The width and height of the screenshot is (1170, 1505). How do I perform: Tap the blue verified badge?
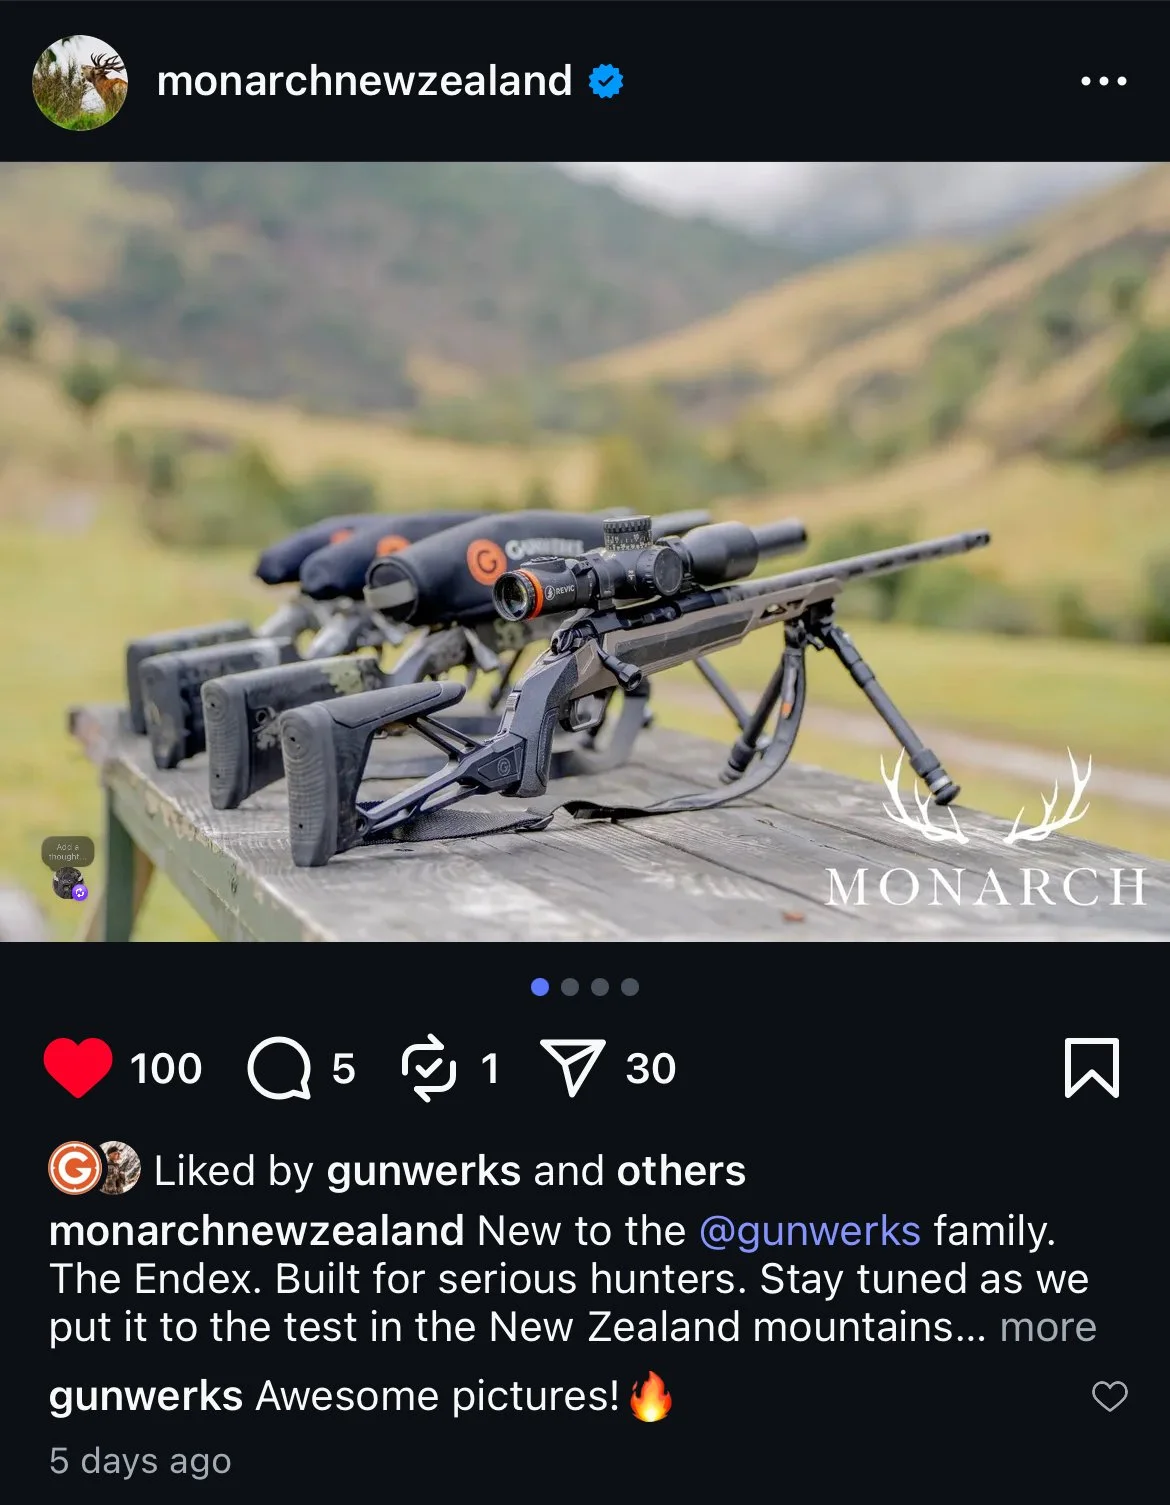(606, 81)
